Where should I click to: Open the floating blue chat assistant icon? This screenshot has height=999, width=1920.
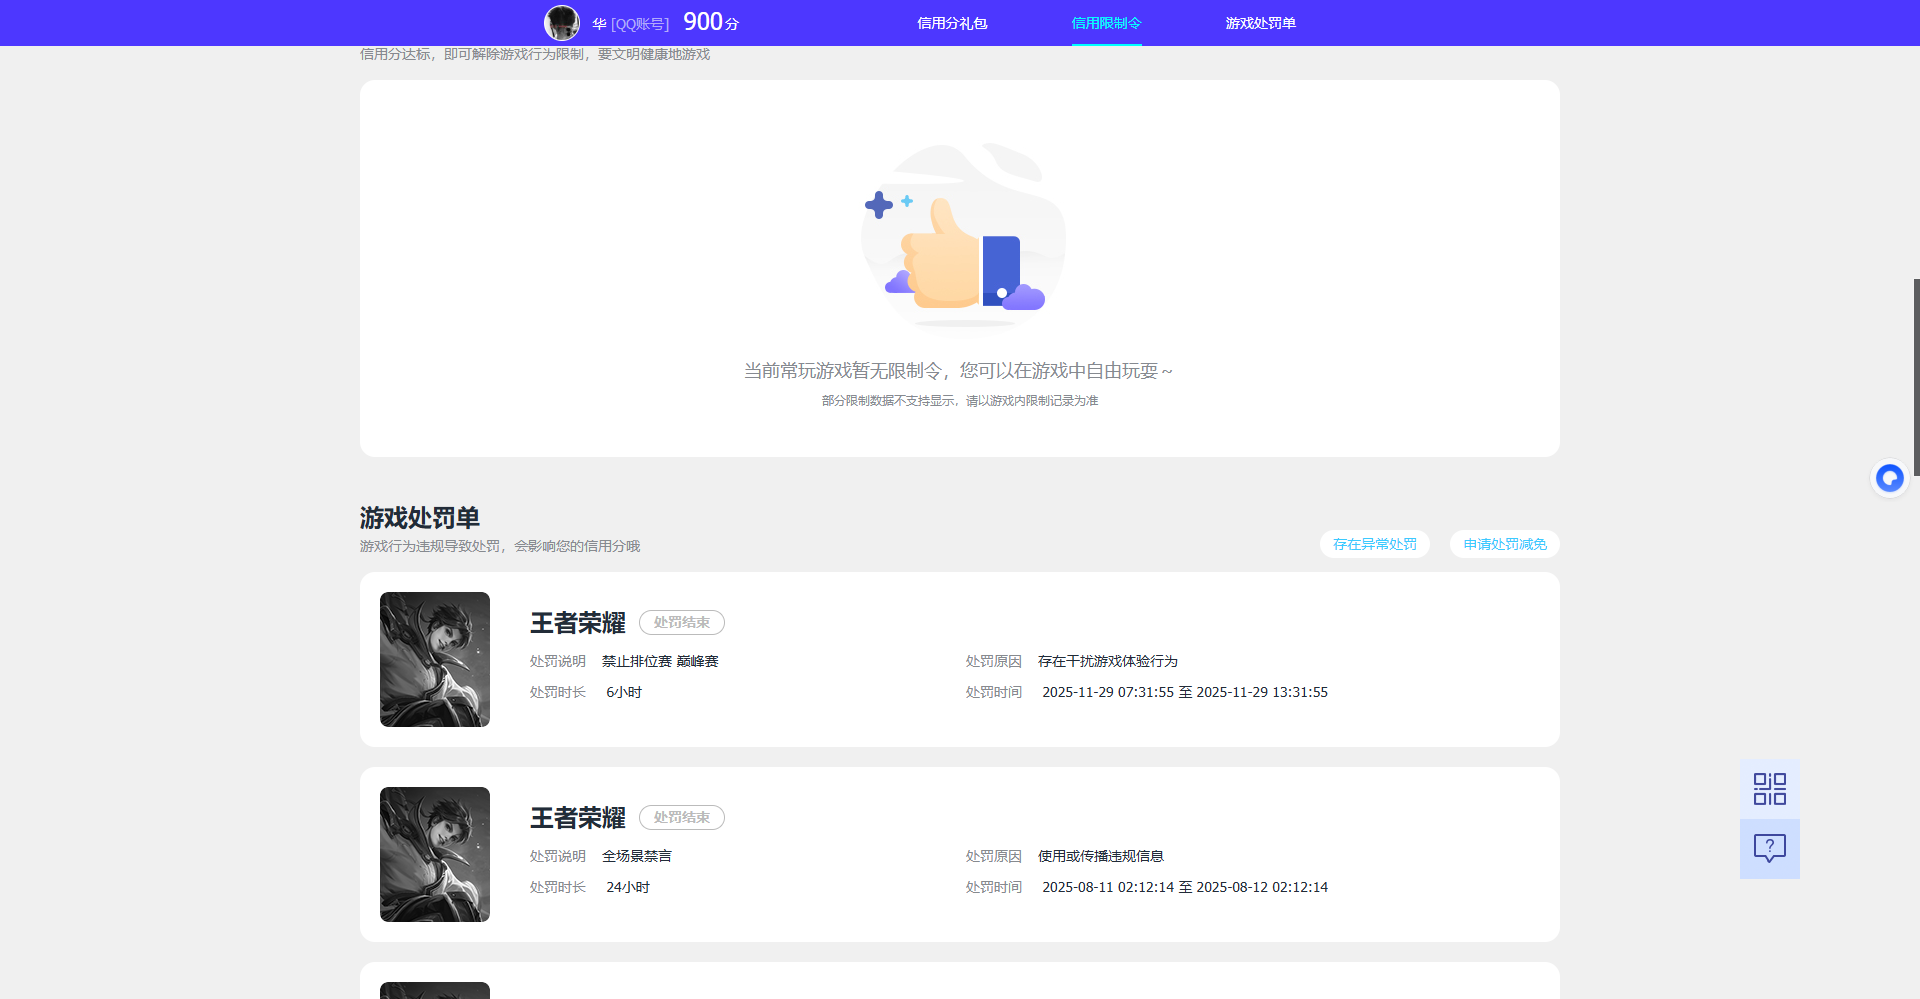tap(1889, 479)
